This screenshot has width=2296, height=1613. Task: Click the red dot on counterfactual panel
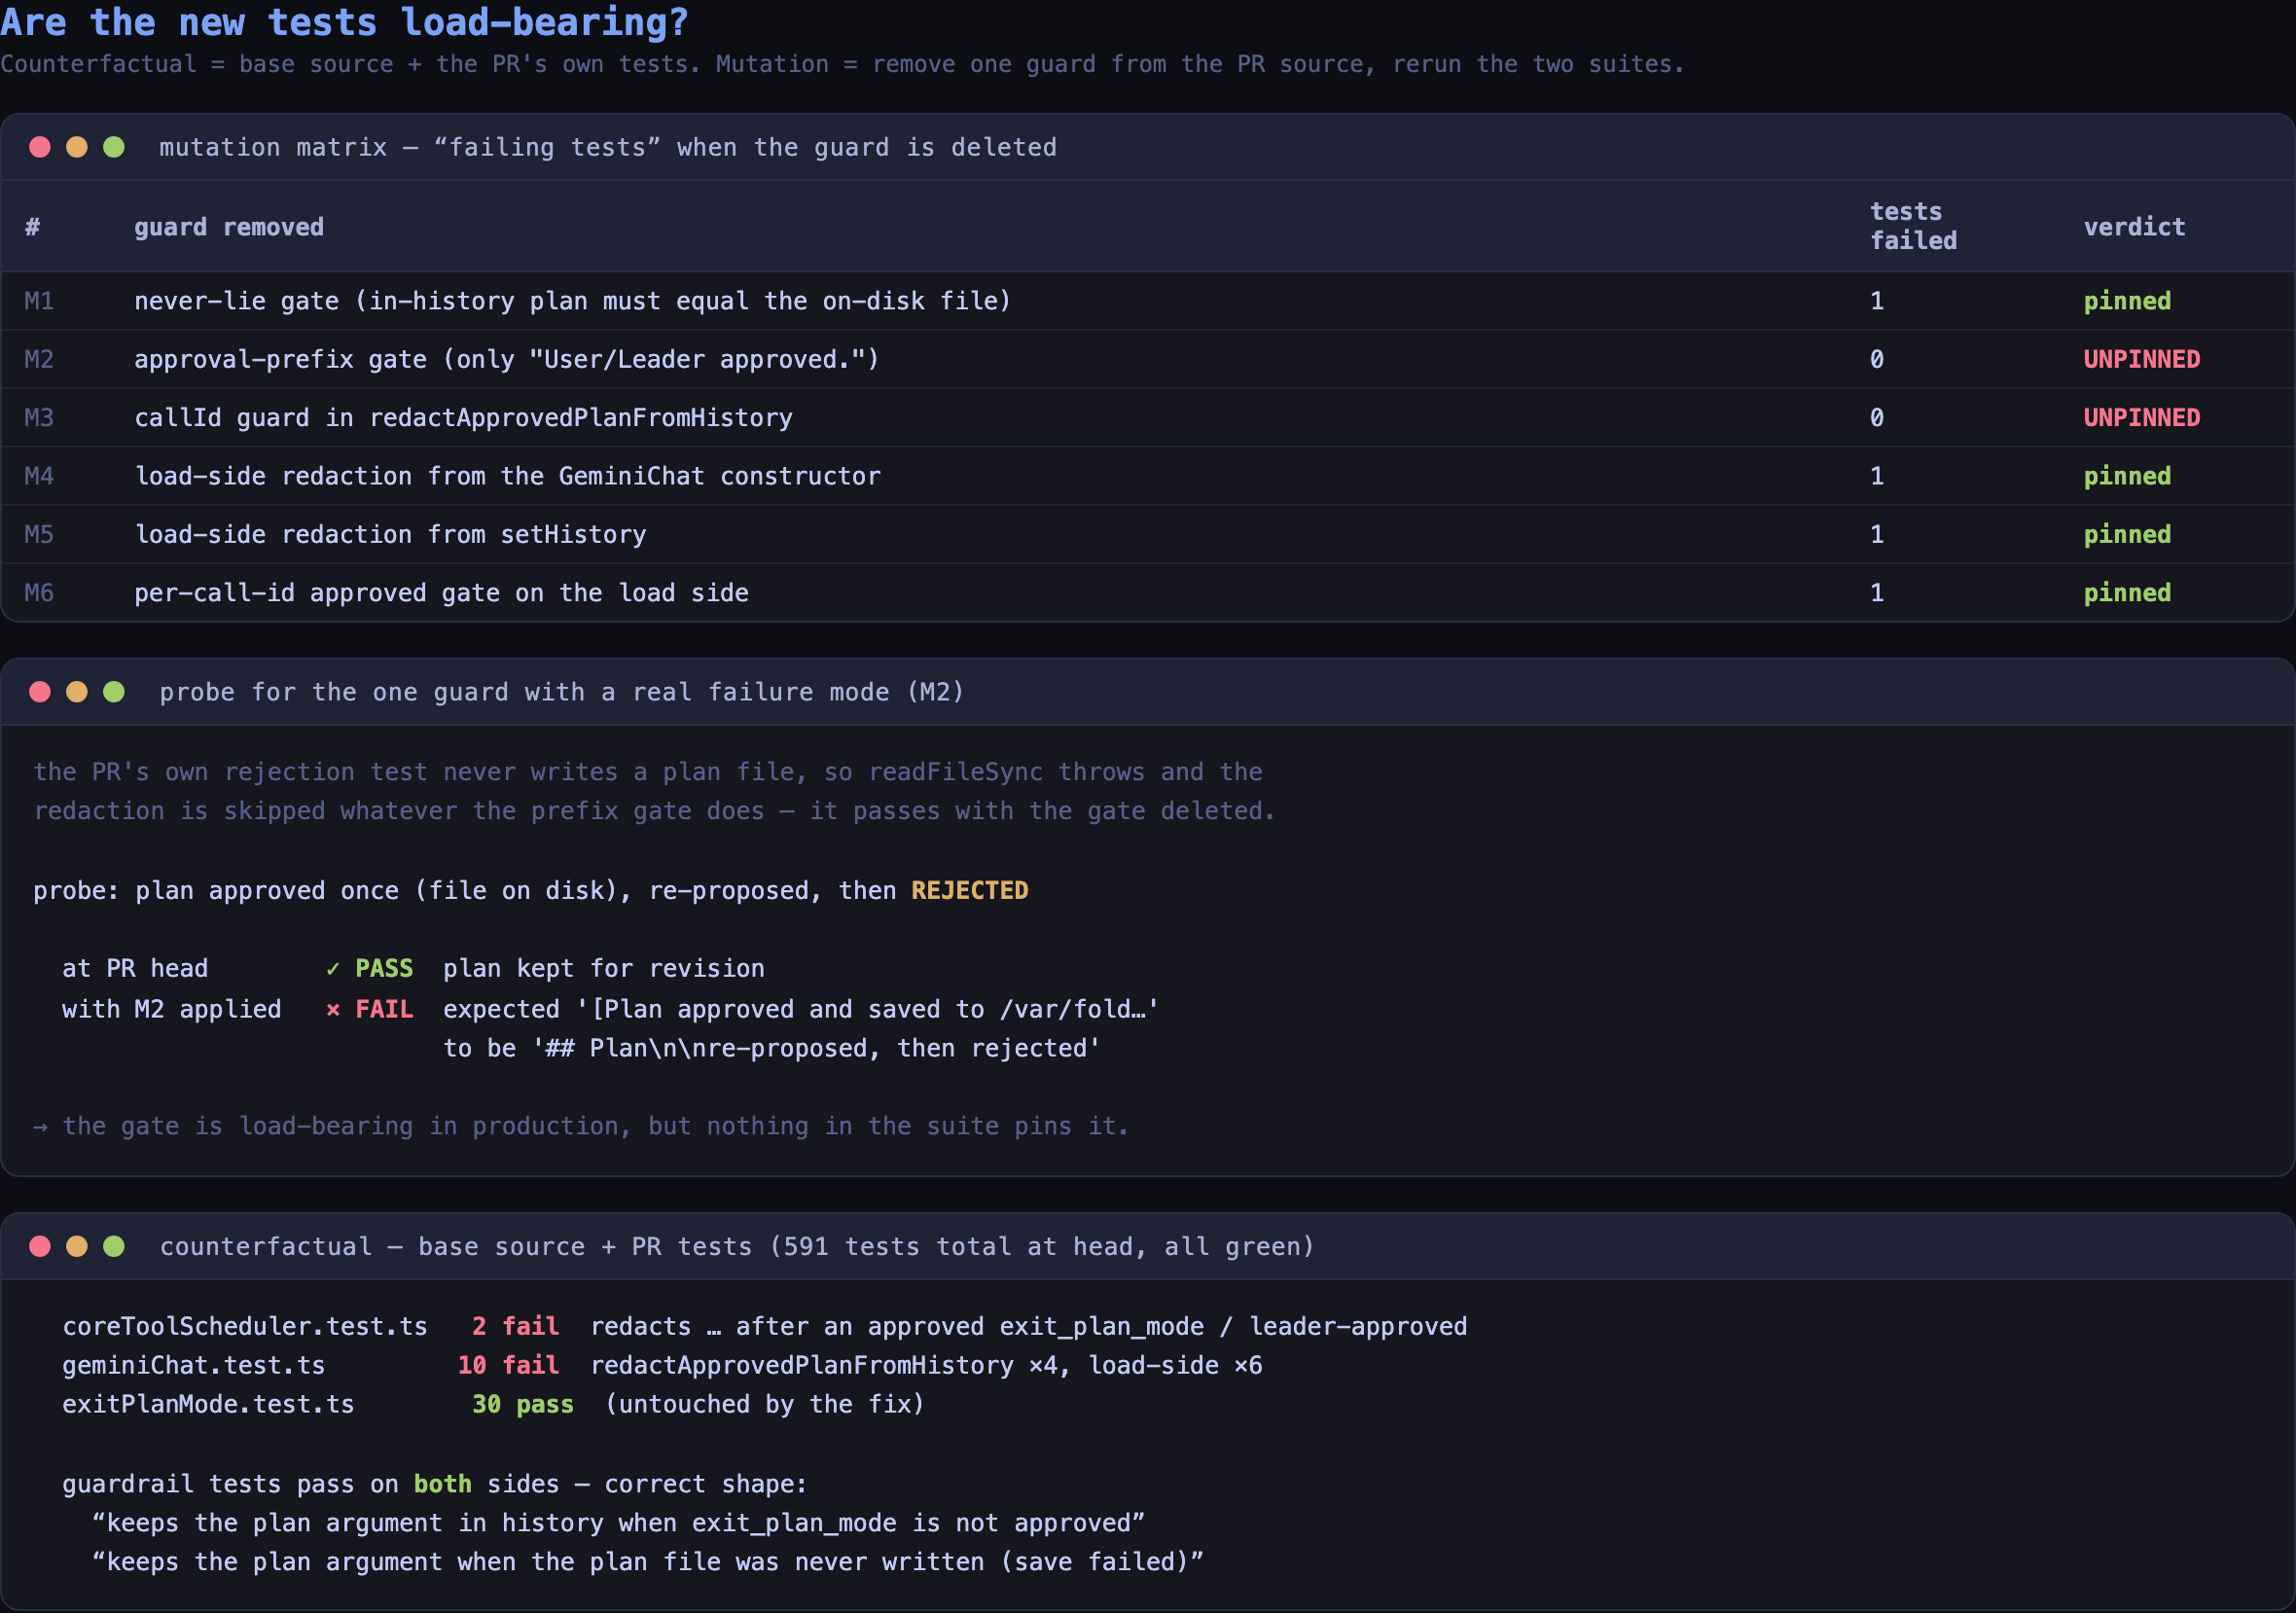pos(40,1246)
